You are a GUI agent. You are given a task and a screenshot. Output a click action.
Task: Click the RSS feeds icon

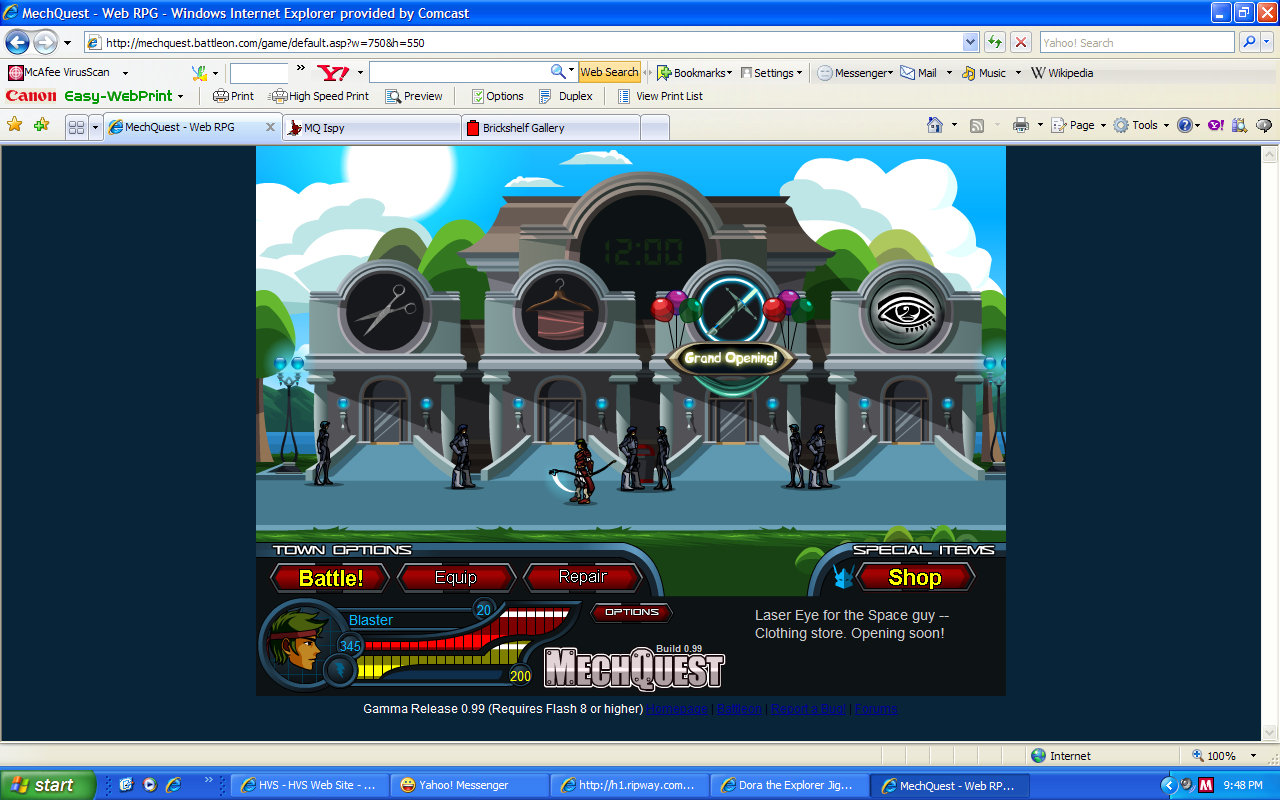click(977, 126)
